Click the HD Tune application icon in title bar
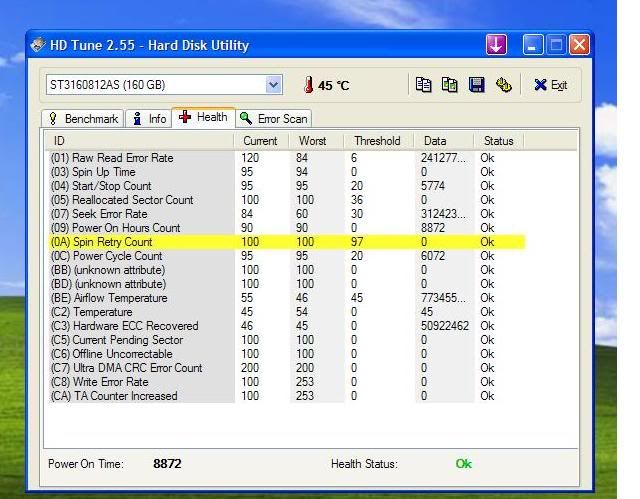Image resolution: width=640 pixels, height=499 pixels. 40,45
